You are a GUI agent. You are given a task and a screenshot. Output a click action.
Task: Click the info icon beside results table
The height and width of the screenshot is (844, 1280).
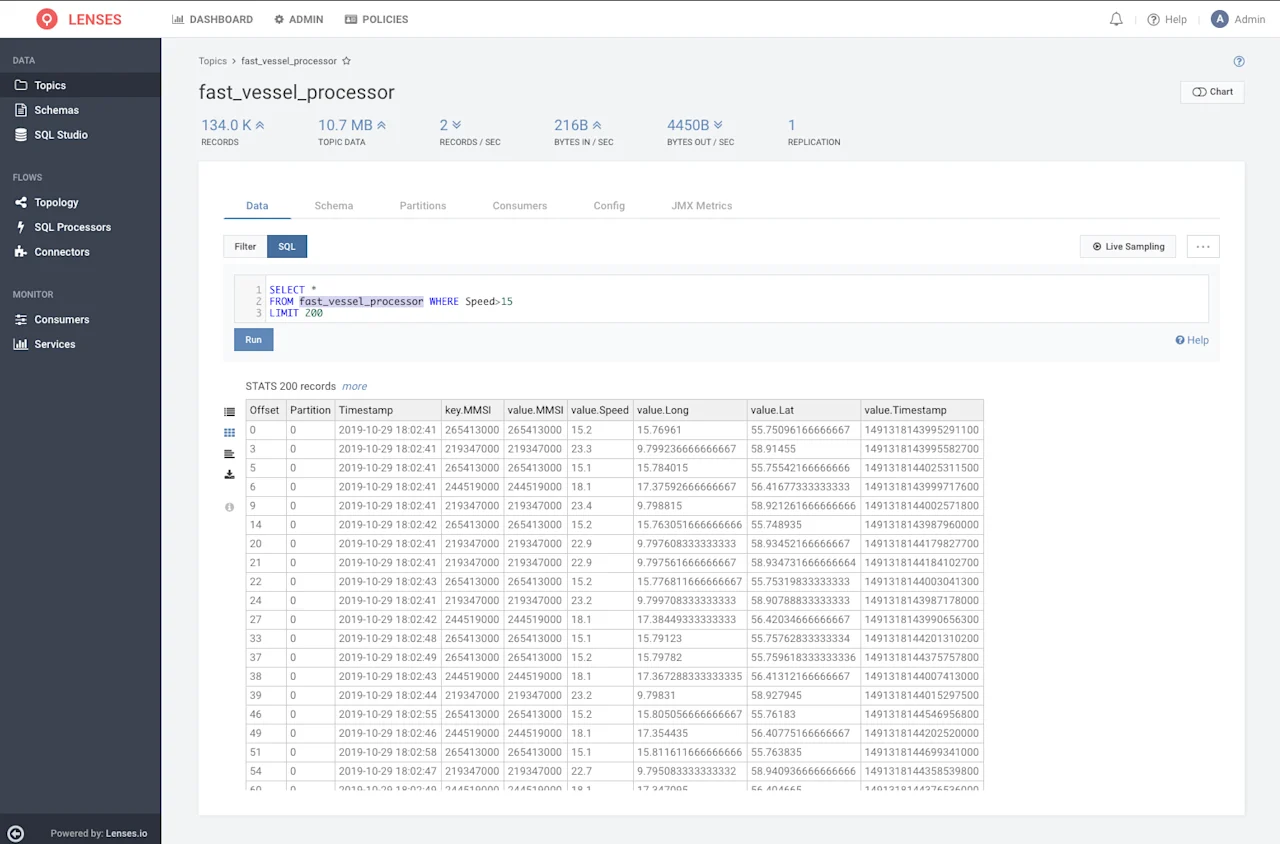pos(229,507)
